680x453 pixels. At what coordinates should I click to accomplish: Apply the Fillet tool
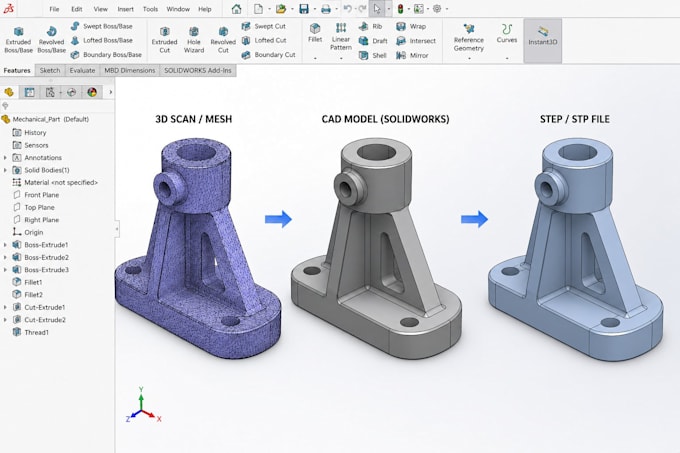click(x=315, y=33)
